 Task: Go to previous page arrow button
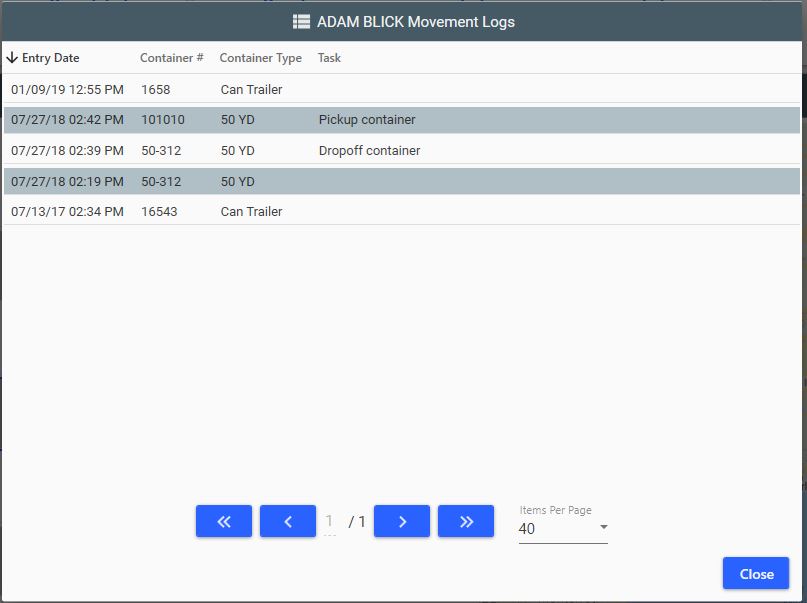click(x=288, y=521)
